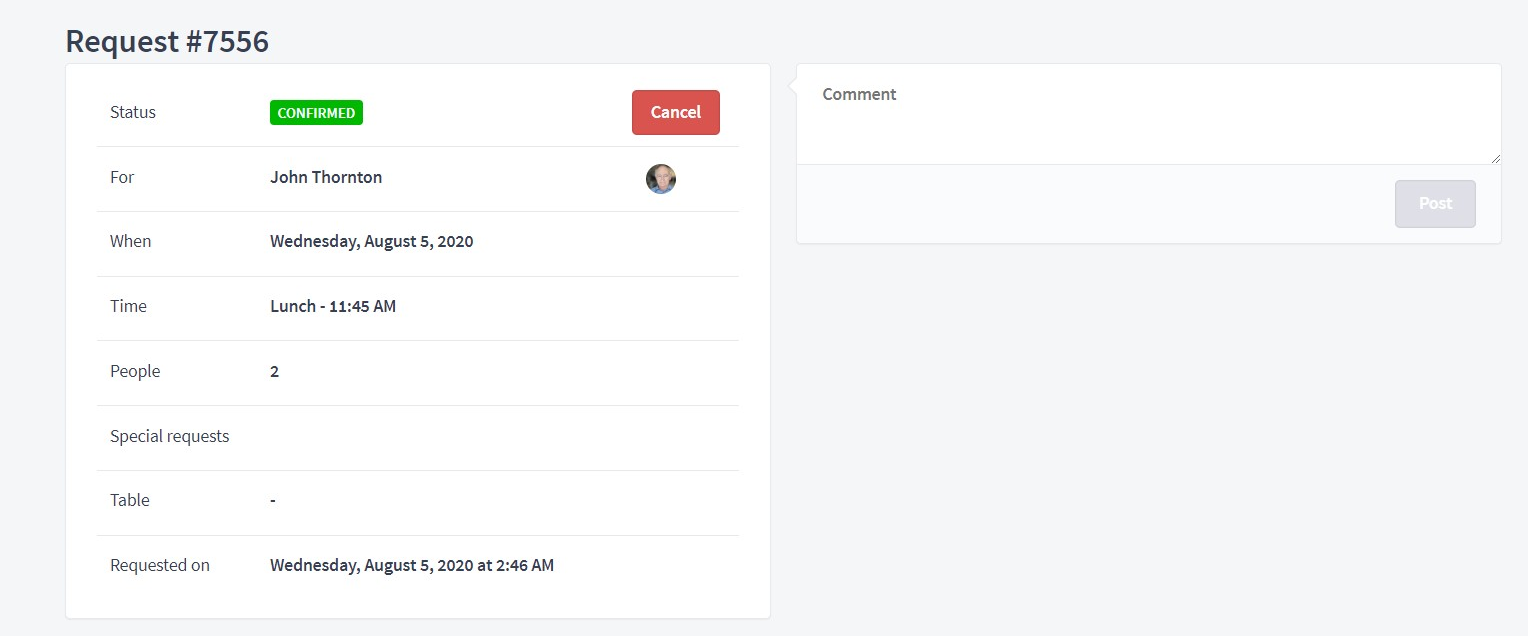This screenshot has height=636, width=1528.
Task: Click the Requested on label
Action: click(x=160, y=565)
